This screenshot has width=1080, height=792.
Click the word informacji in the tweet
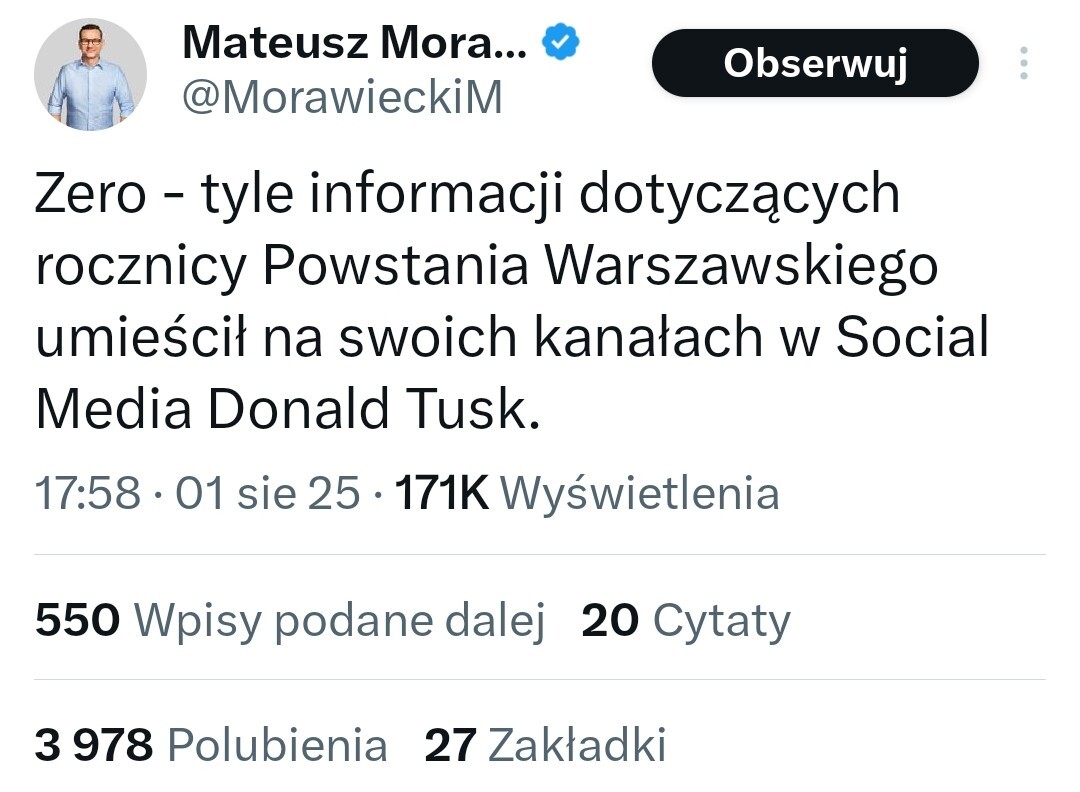(x=436, y=194)
